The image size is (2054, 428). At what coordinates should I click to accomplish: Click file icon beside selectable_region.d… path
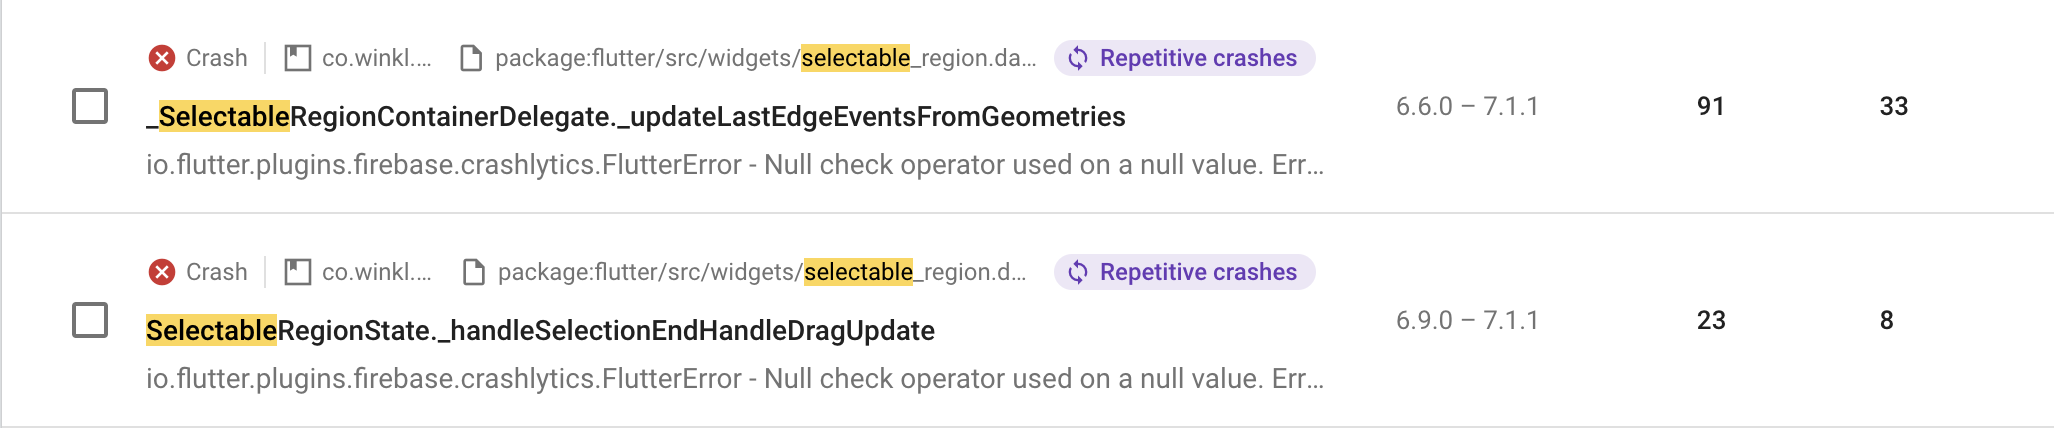474,272
